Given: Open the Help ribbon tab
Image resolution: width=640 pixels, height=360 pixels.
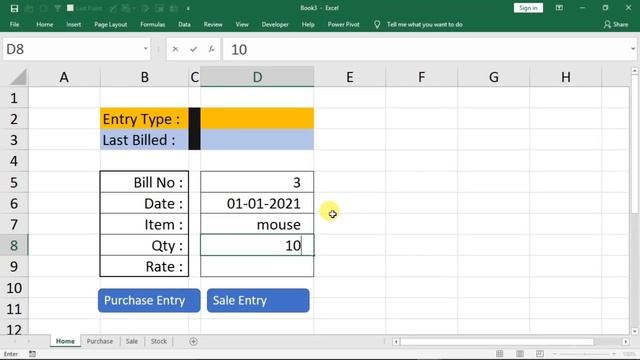Looking at the screenshot, I should (x=308, y=24).
